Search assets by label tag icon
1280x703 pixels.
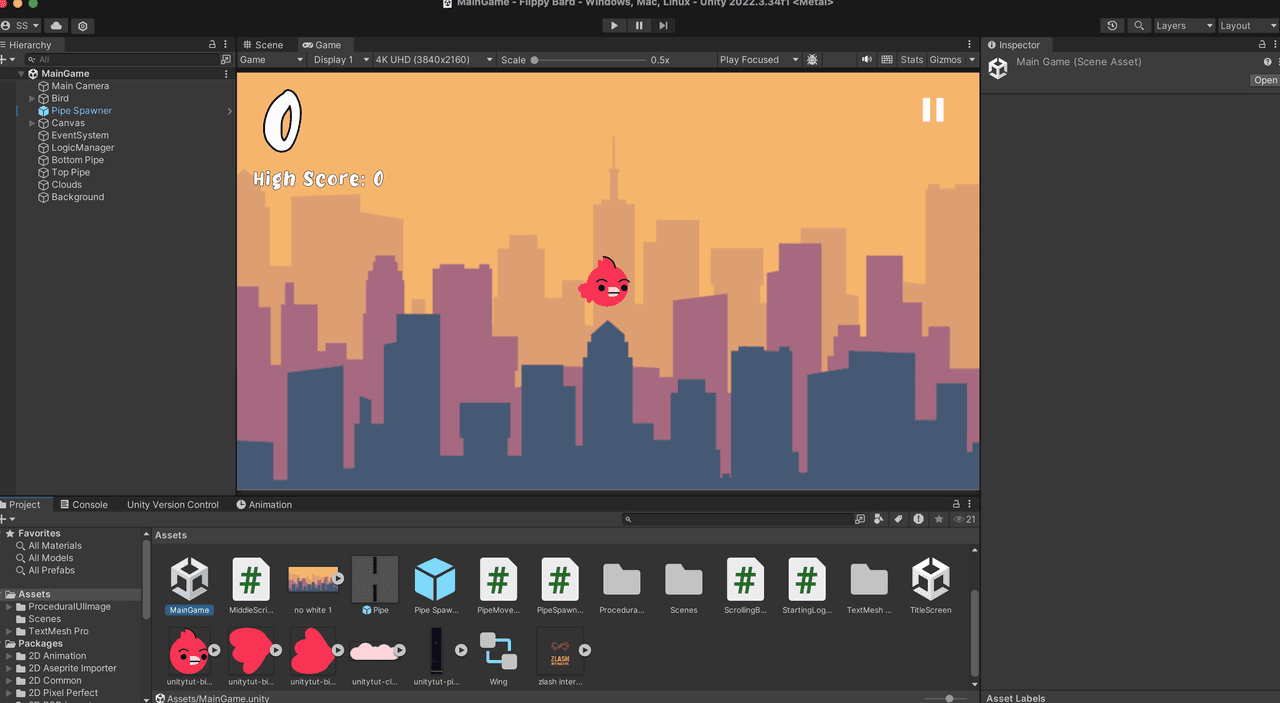(898, 519)
